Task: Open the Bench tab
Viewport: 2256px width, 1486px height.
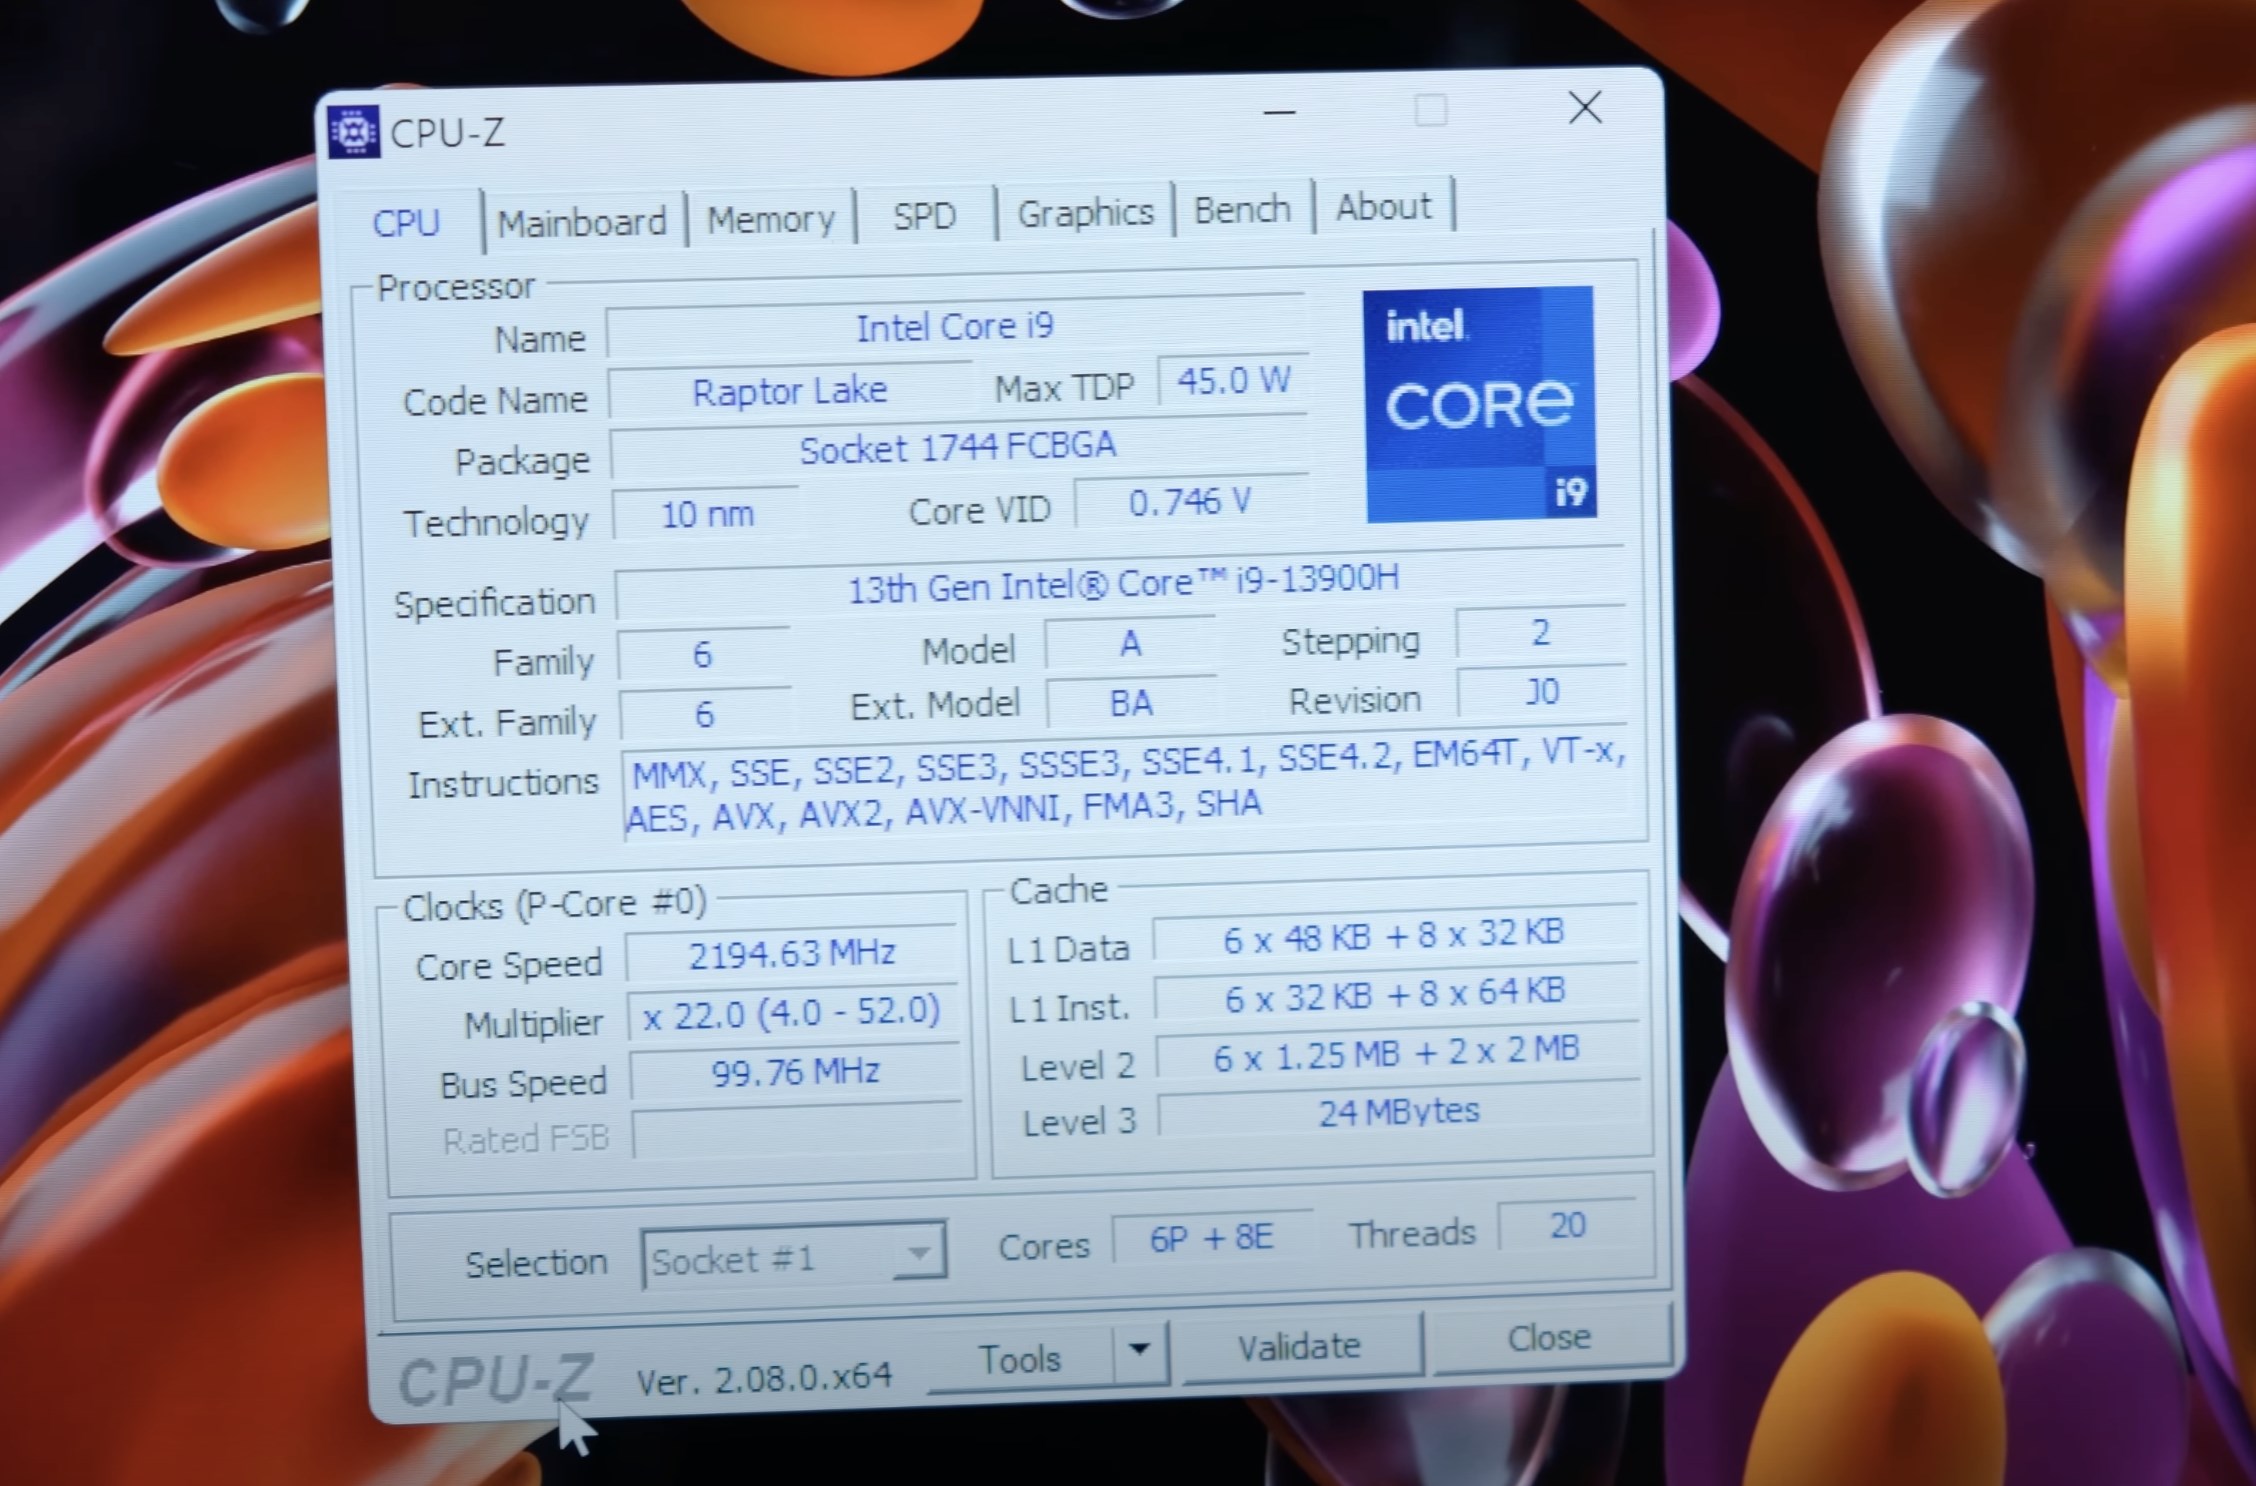Action: tap(1242, 209)
